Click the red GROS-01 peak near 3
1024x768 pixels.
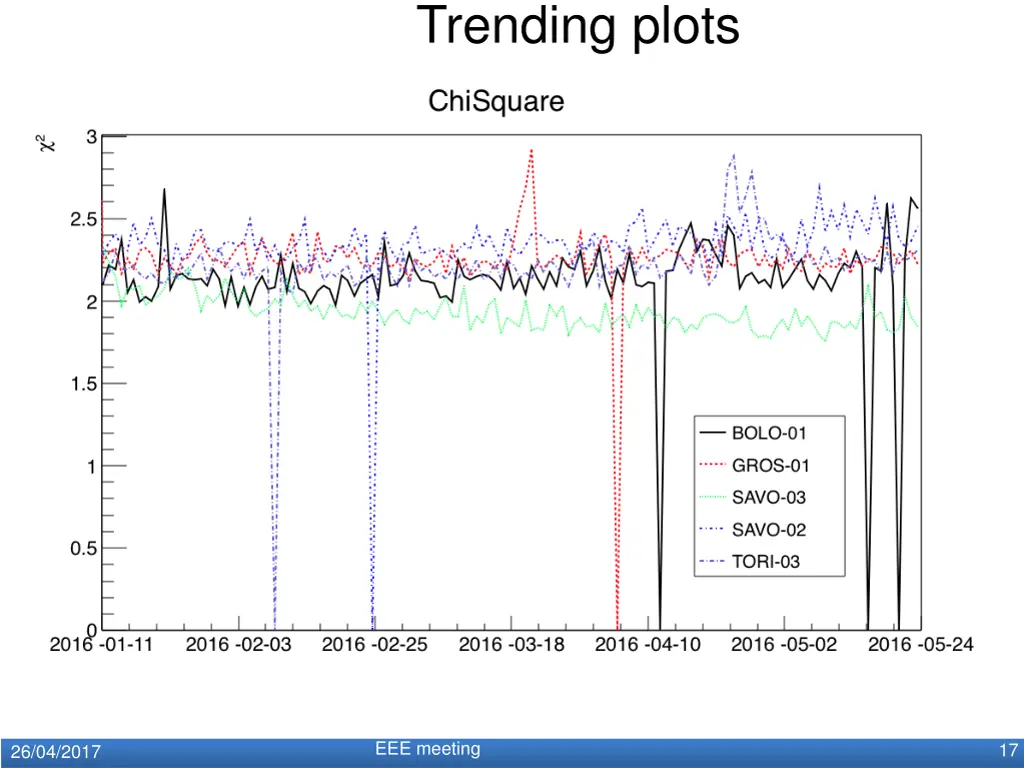tap(531, 152)
